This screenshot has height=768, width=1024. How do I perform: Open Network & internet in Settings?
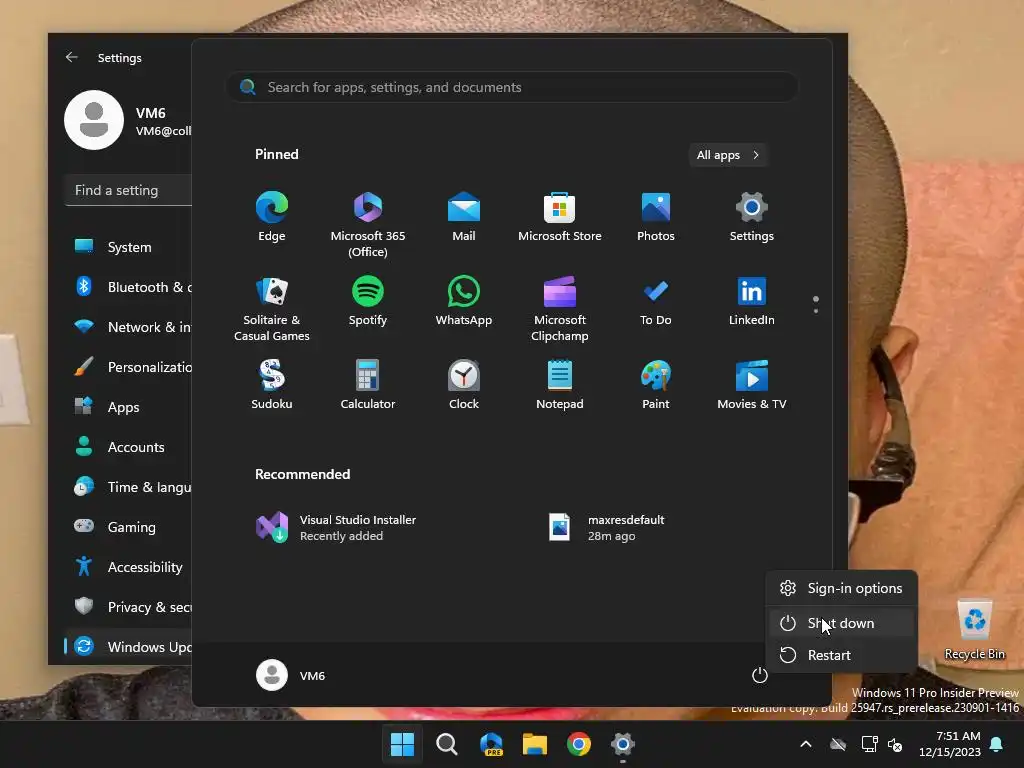pyautogui.click(x=129, y=327)
